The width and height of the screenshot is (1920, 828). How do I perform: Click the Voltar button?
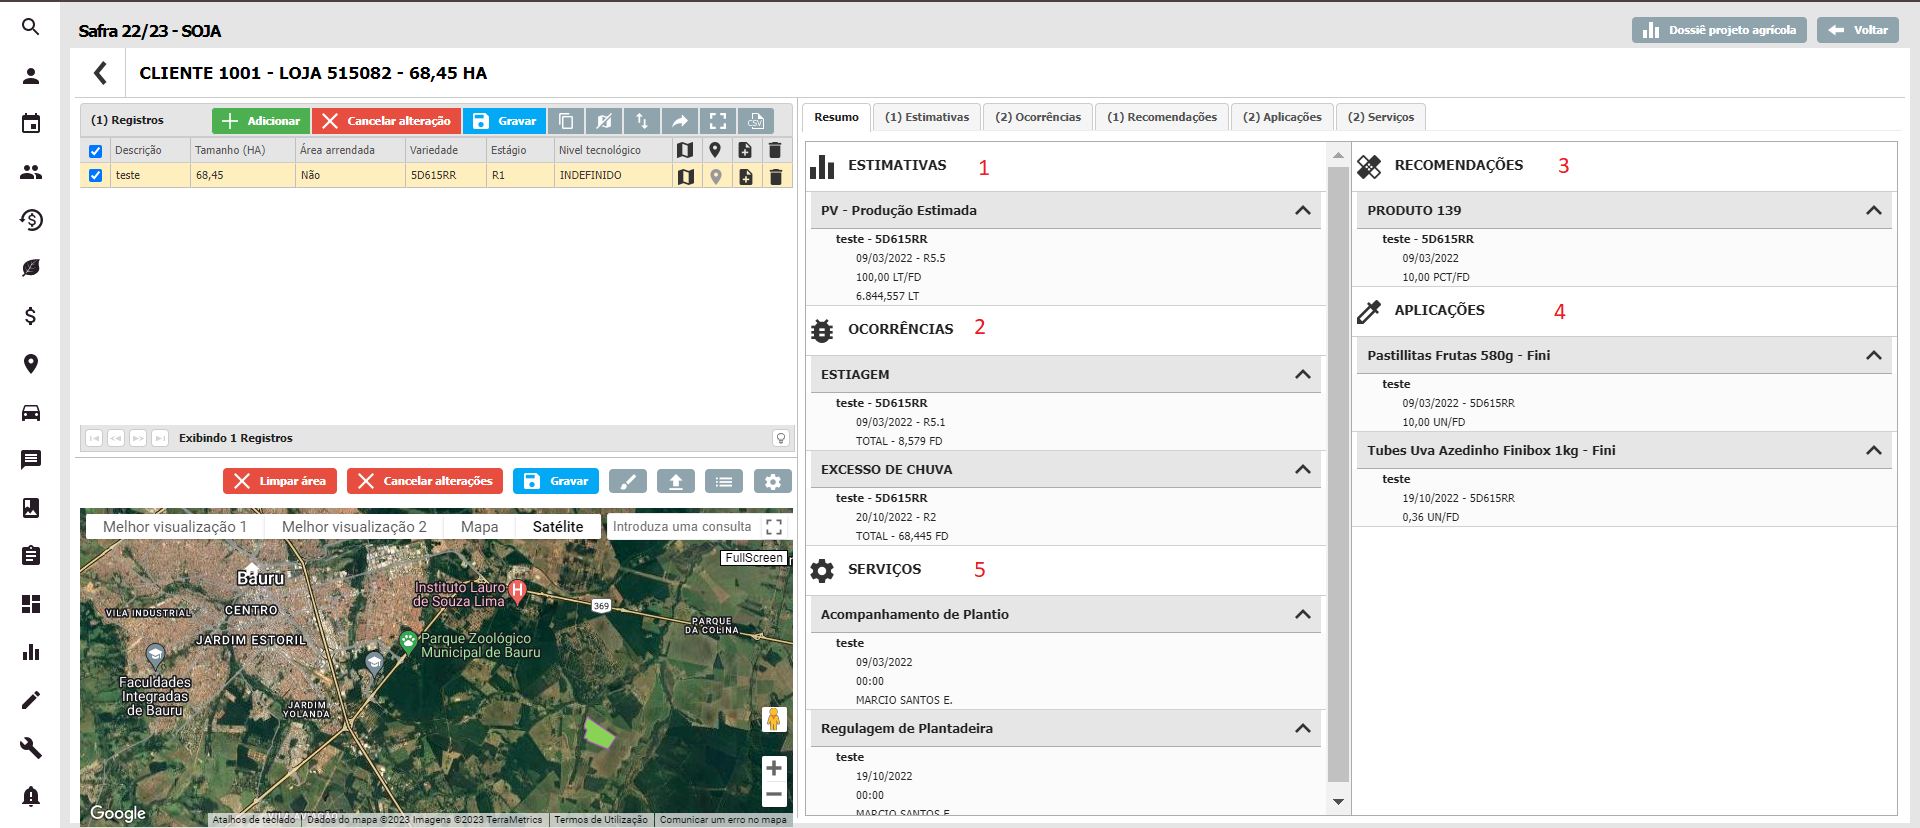click(1858, 30)
